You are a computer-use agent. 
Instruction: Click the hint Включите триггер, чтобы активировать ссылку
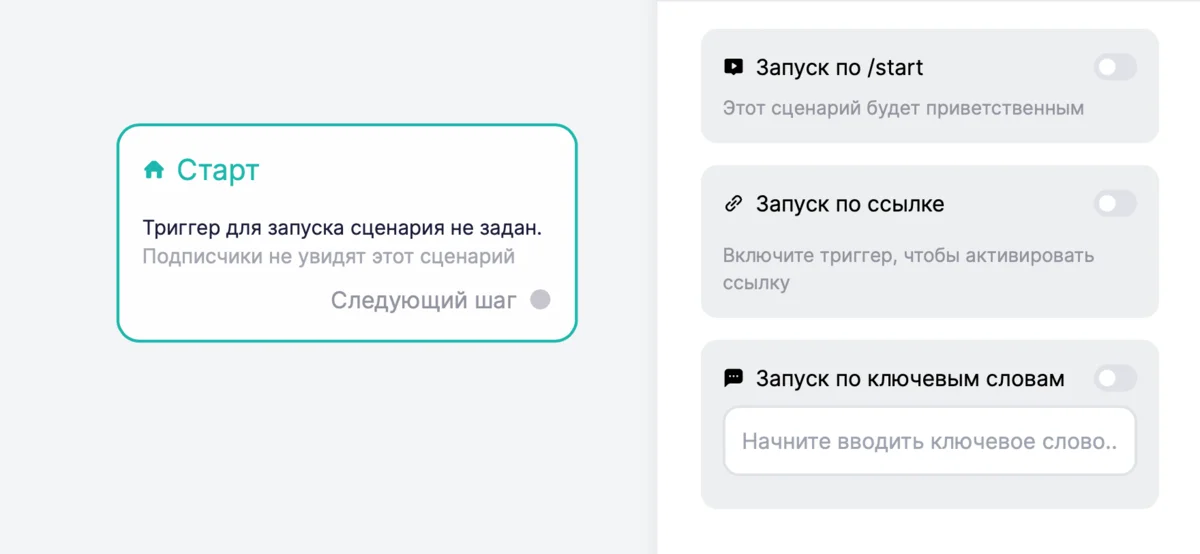click(908, 268)
